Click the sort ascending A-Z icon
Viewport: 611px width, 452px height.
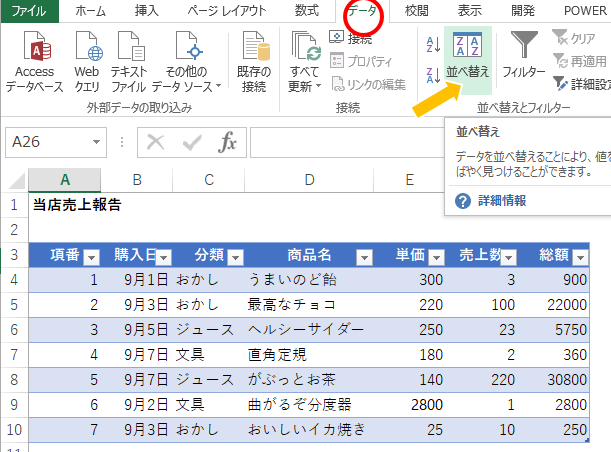(433, 43)
